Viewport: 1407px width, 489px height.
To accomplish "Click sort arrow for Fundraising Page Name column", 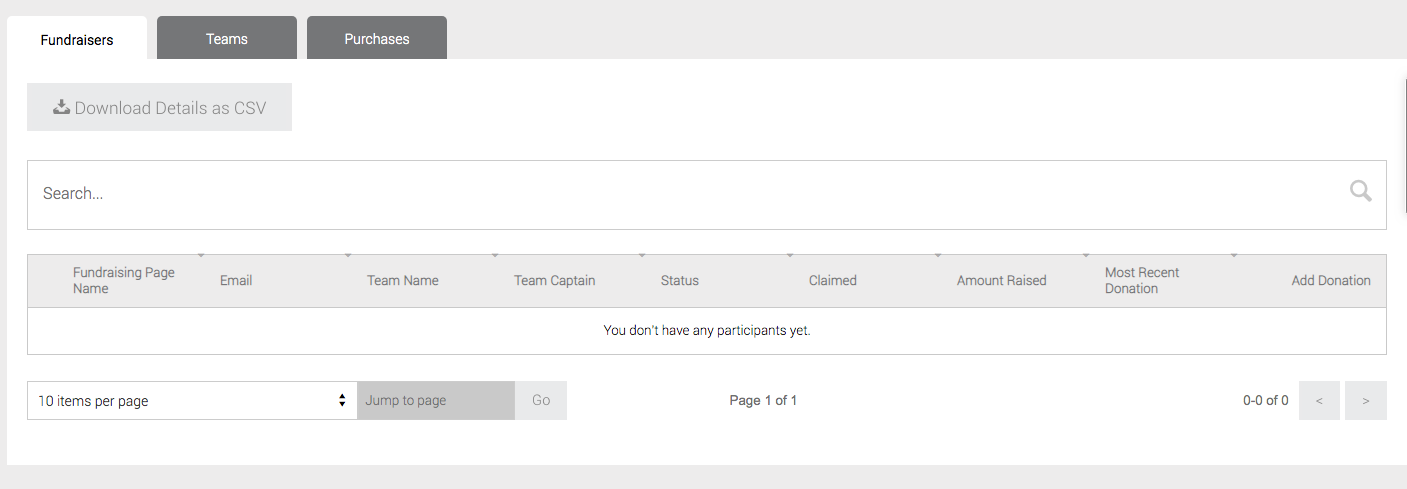I will [201, 256].
